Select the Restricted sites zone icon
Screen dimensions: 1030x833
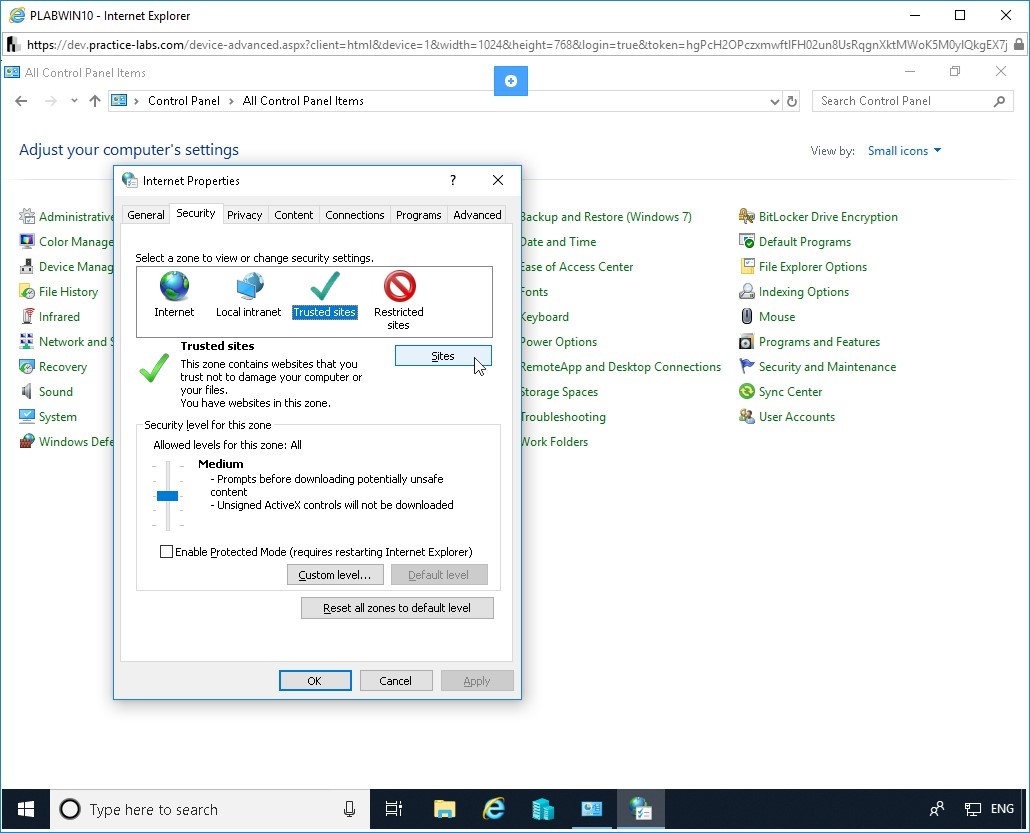(399, 286)
